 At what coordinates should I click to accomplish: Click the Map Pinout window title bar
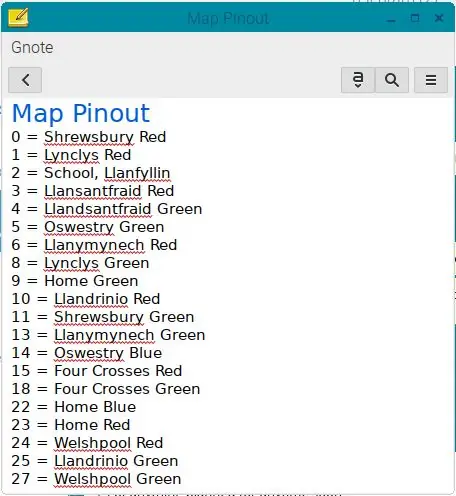click(x=228, y=18)
